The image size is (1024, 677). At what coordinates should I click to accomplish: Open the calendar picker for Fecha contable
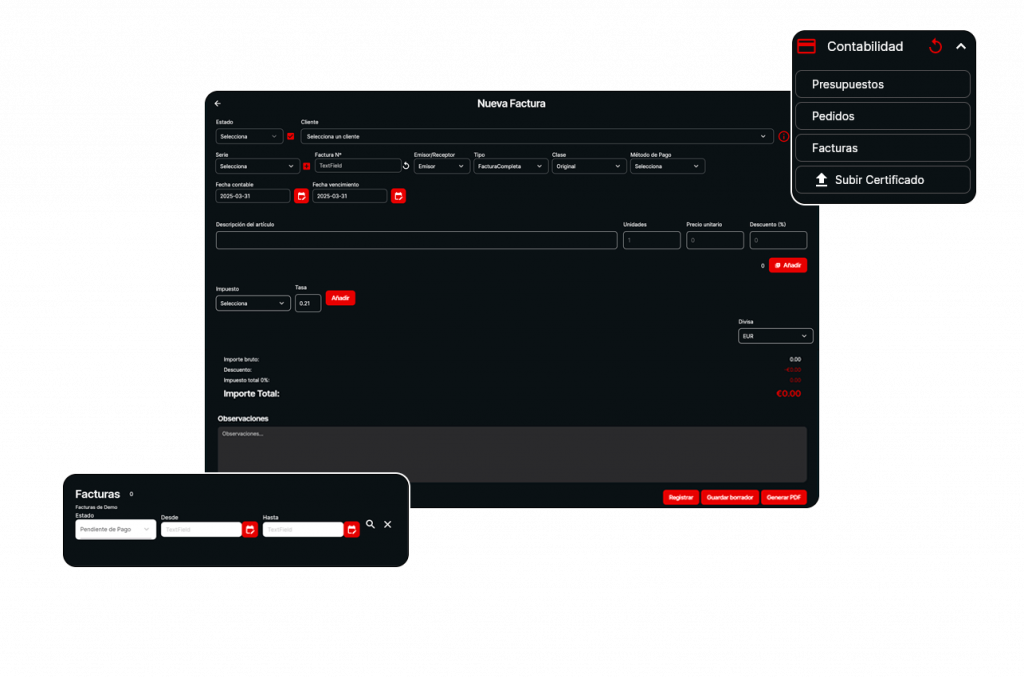302,196
